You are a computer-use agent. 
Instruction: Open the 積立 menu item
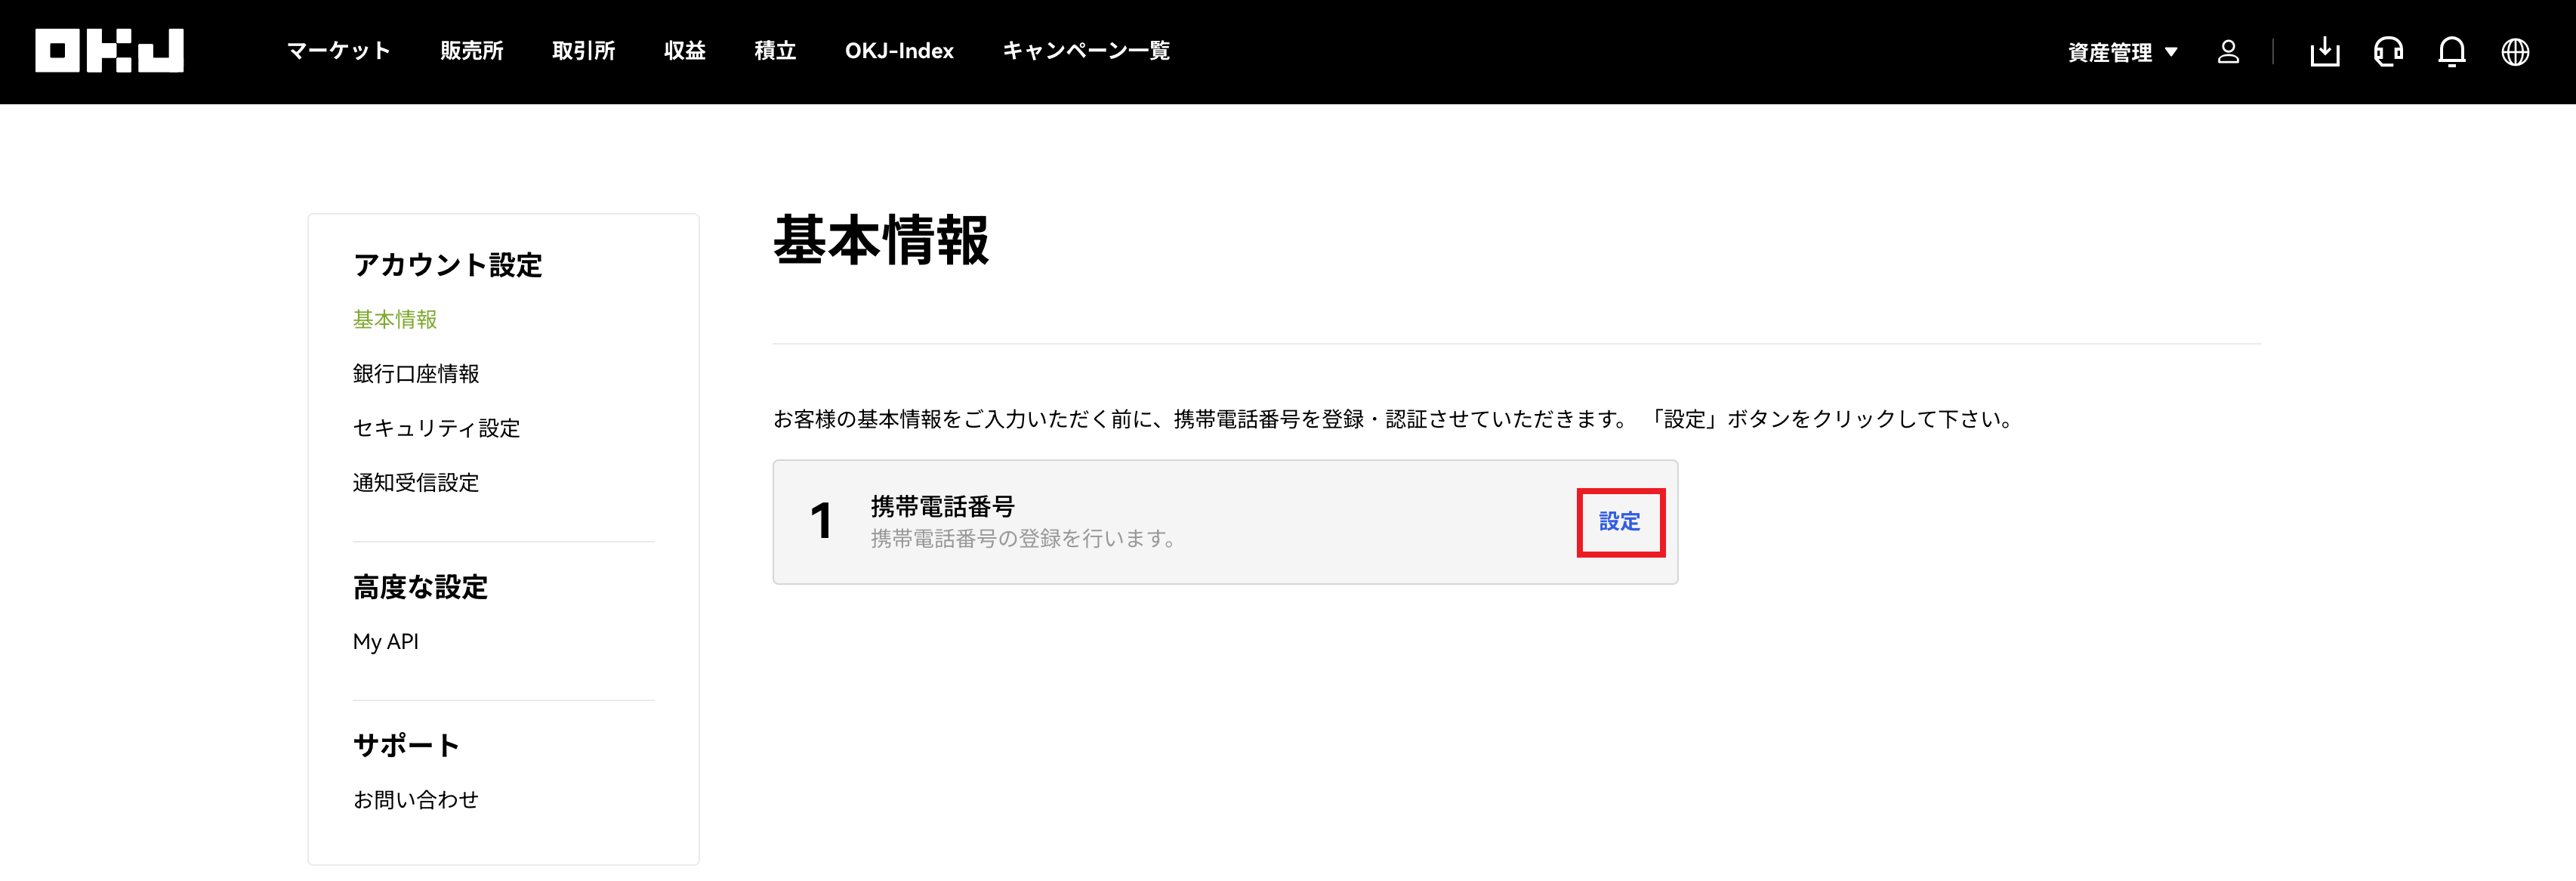pyautogui.click(x=775, y=51)
